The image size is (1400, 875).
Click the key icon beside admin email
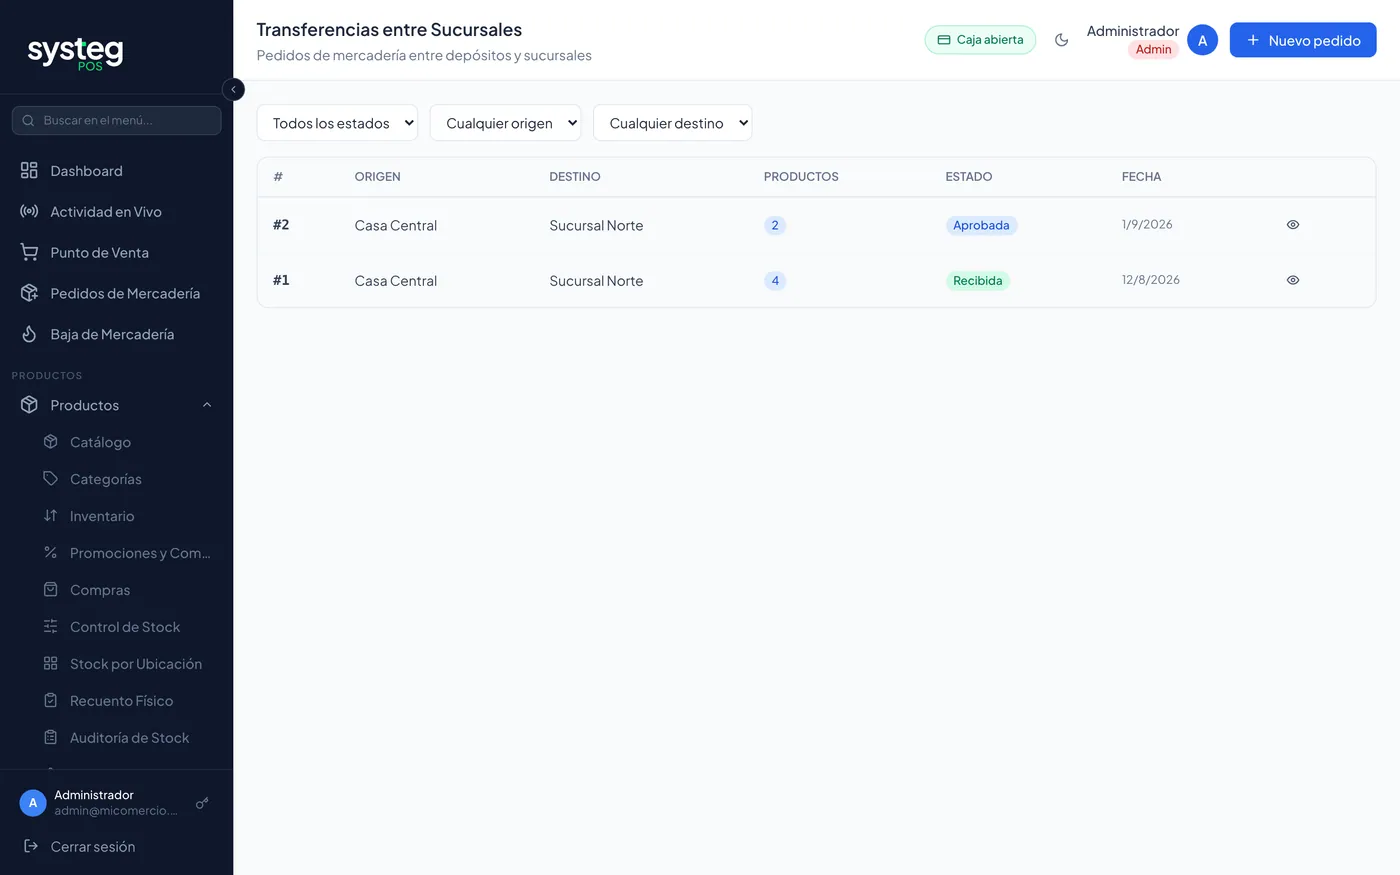(202, 803)
